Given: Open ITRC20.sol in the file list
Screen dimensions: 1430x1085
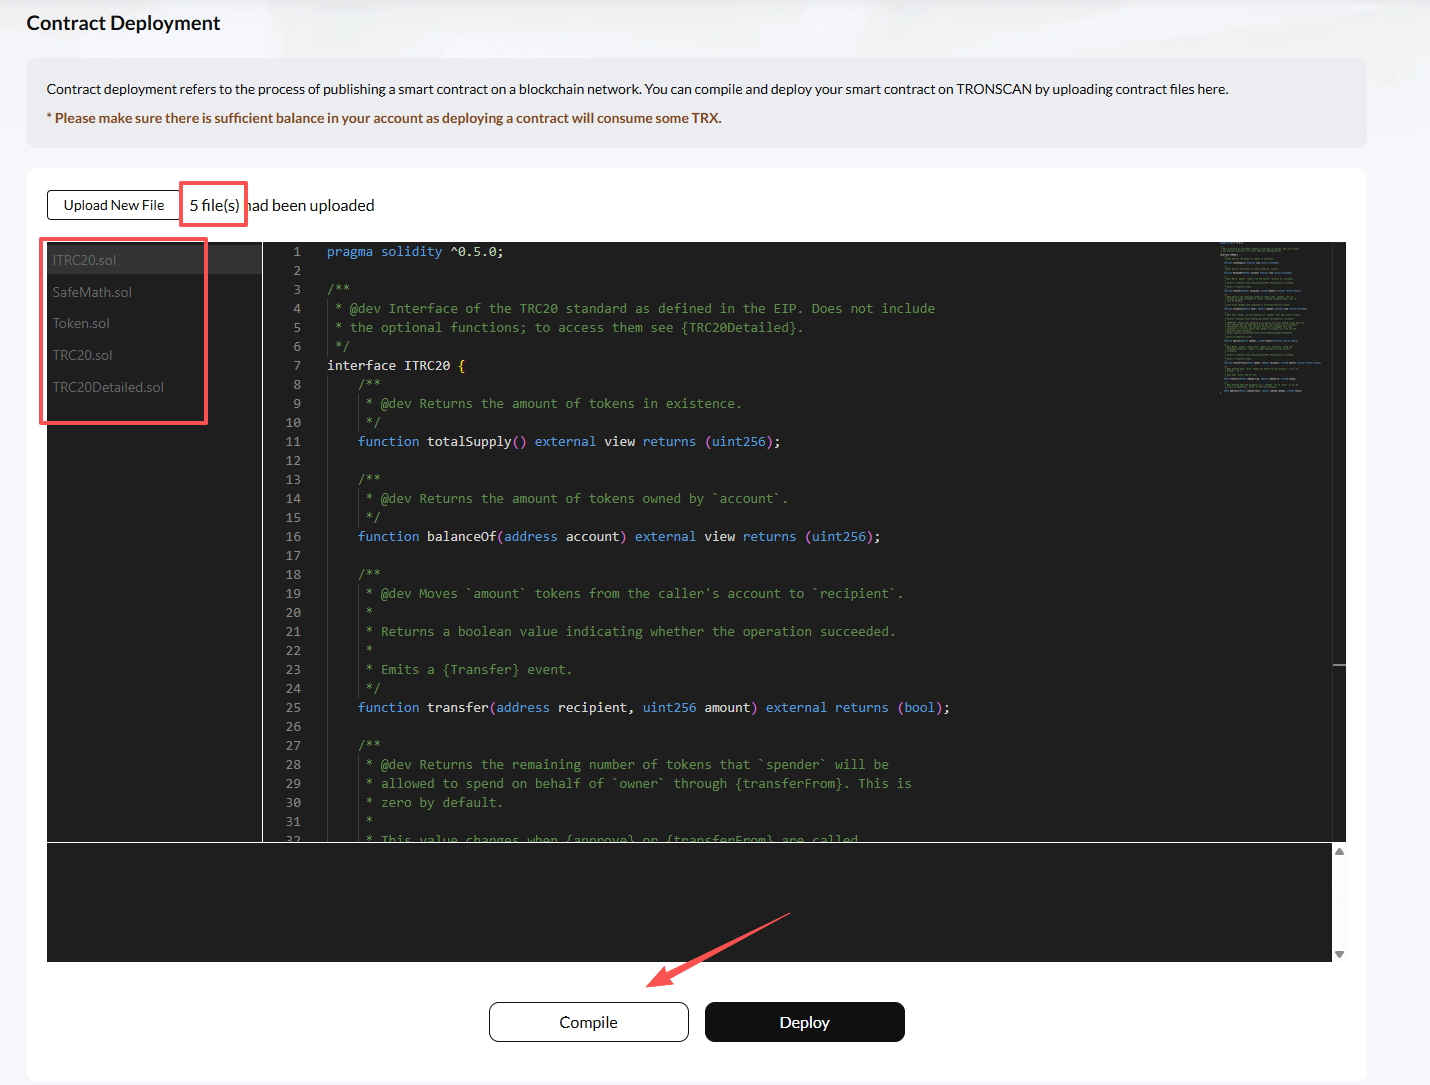Looking at the screenshot, I should pyautogui.click(x=85, y=260).
